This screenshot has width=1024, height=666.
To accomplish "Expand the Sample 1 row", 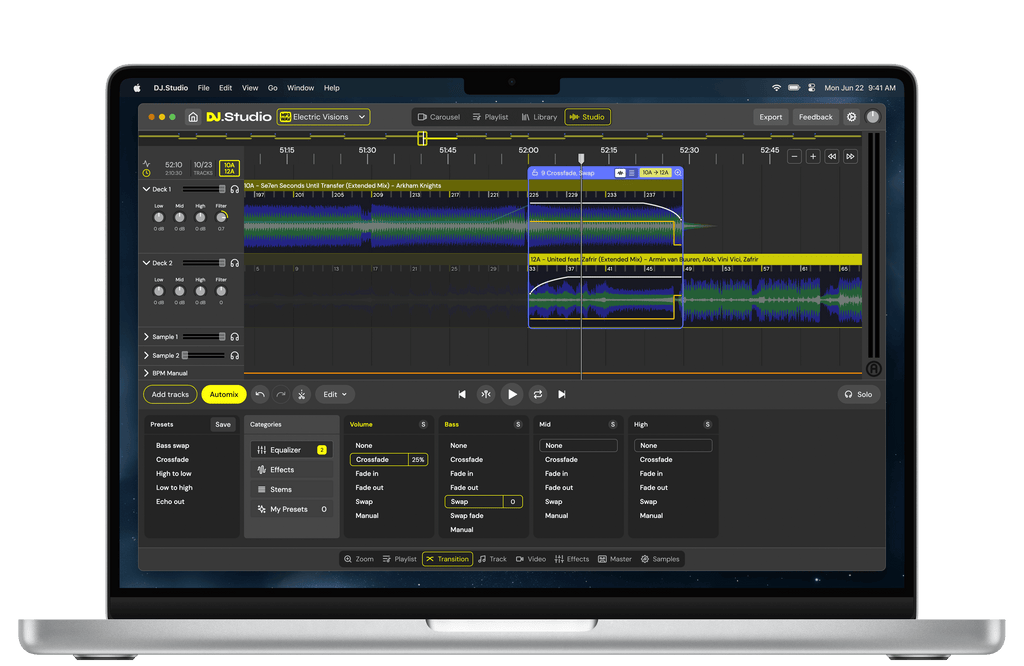I will pos(146,337).
